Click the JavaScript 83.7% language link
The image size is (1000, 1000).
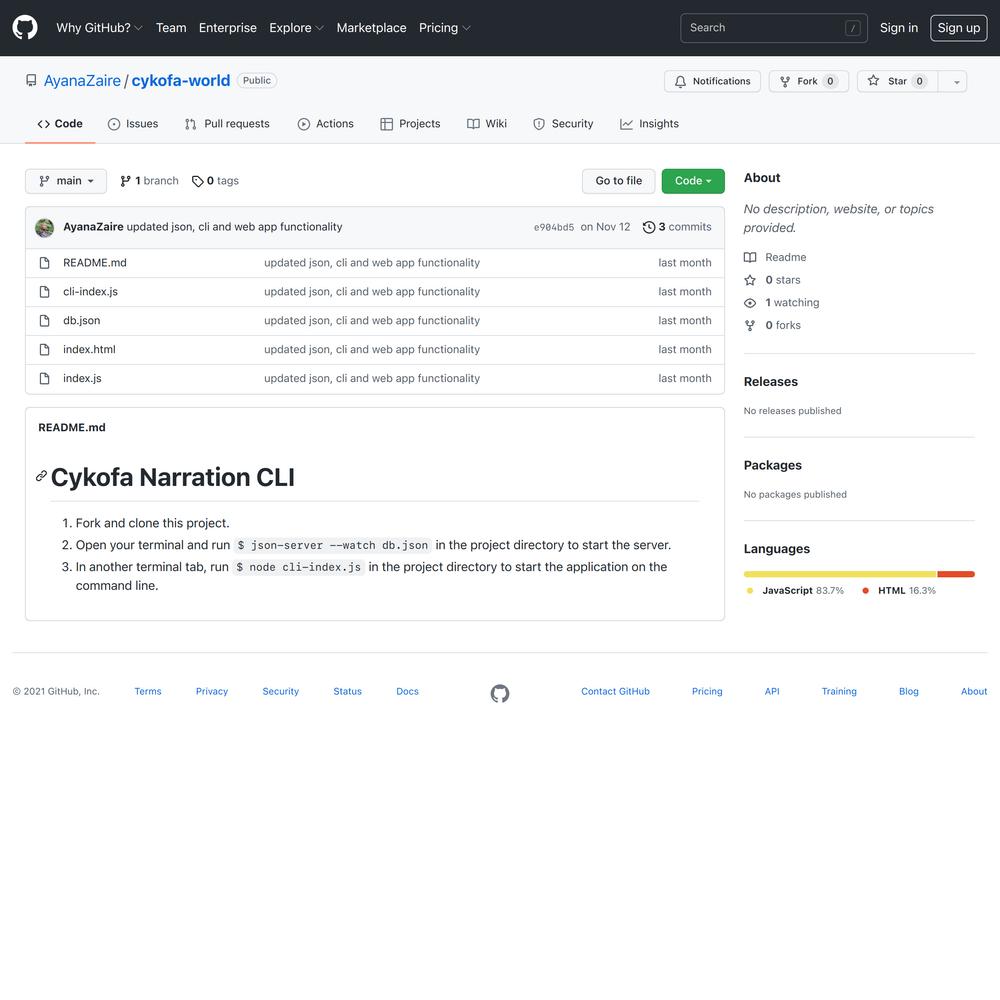tap(795, 591)
